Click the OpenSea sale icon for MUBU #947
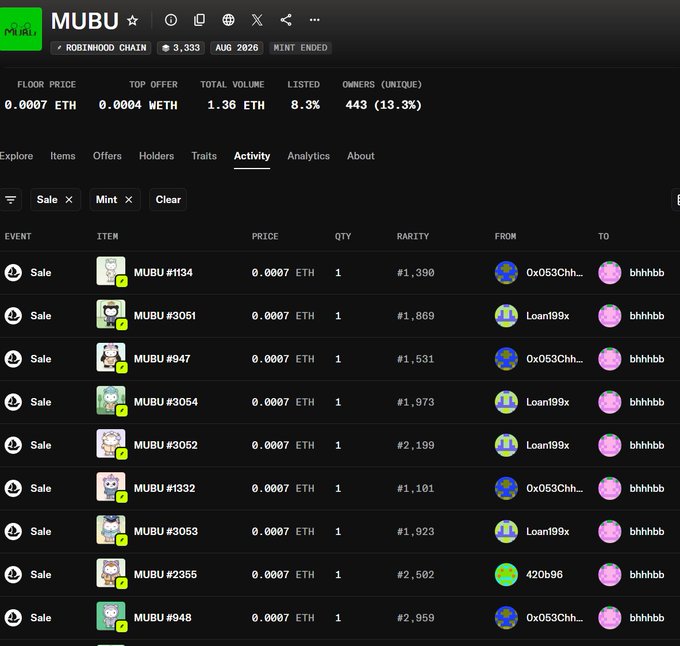The image size is (680, 646). tap(13, 359)
